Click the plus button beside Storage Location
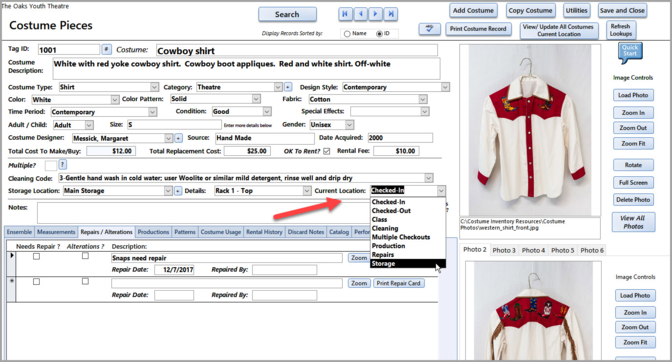Screen dimensions: 672x362 (x=178, y=191)
